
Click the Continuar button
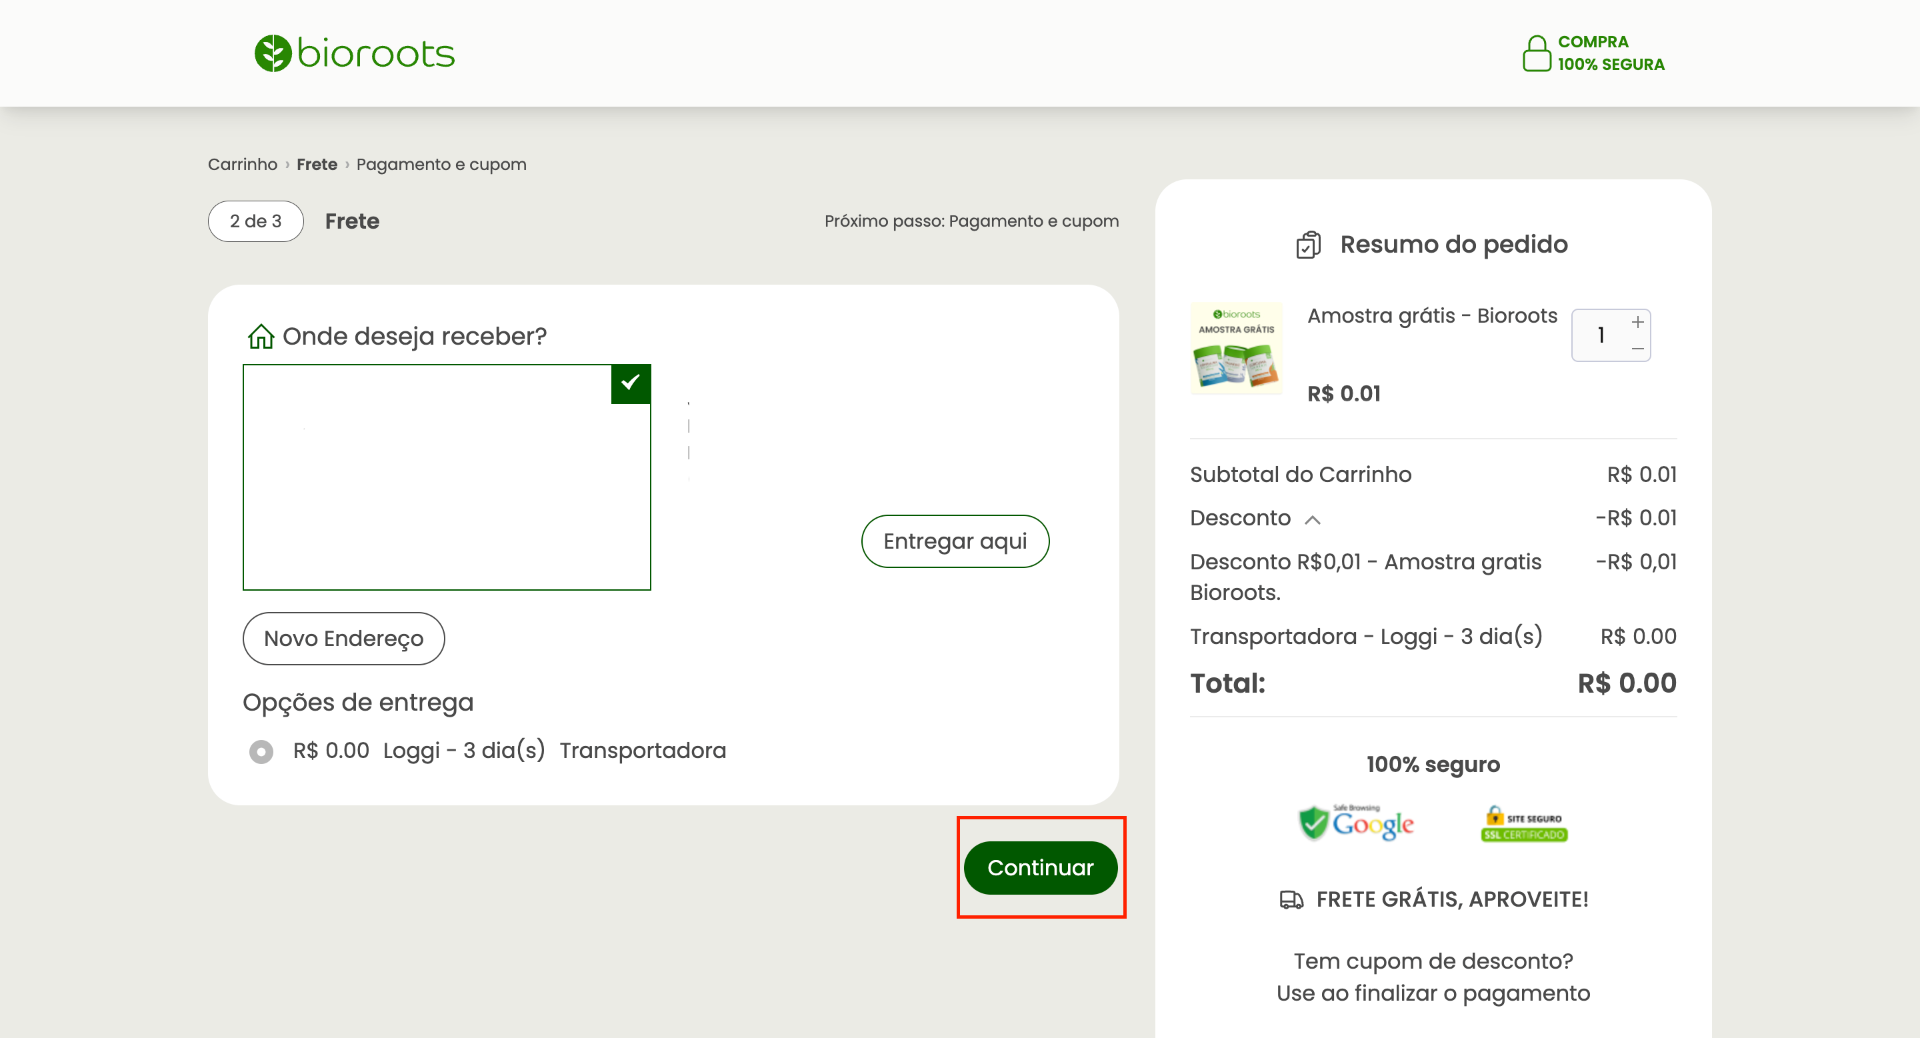[x=1041, y=868]
